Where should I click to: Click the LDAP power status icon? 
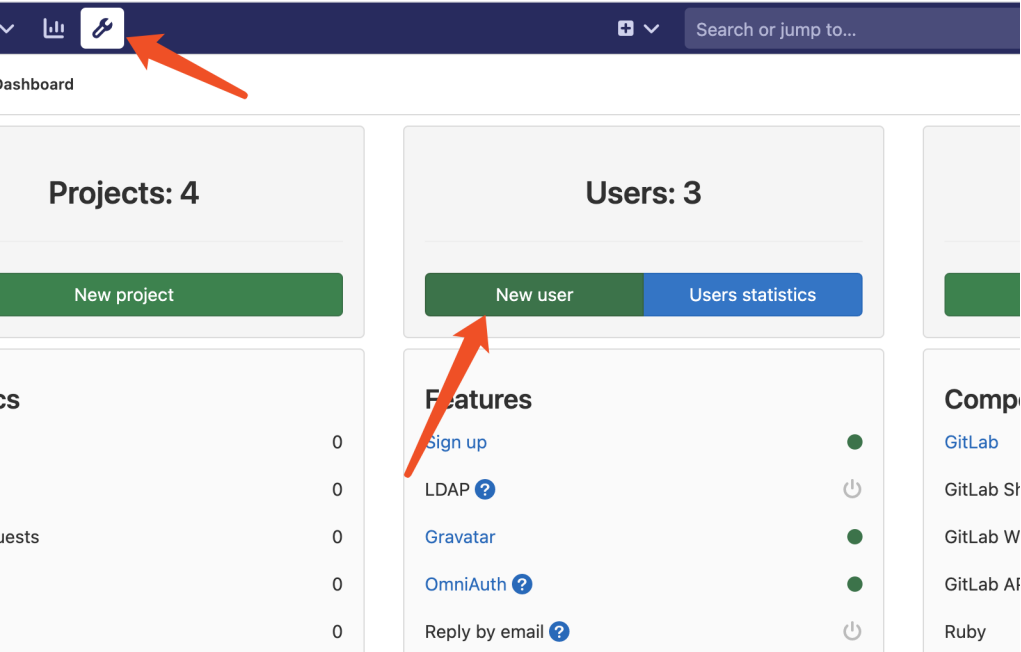(x=852, y=489)
